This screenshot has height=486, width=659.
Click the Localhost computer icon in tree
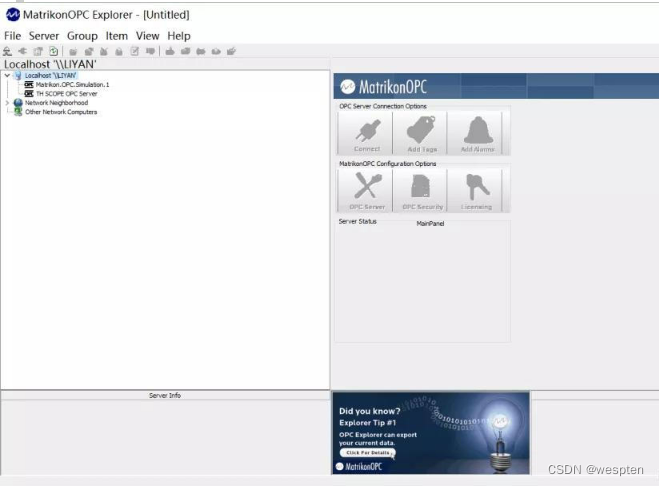18,76
